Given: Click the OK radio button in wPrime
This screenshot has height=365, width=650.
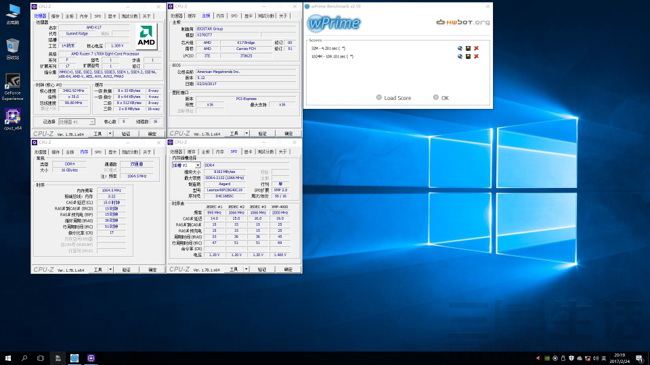Looking at the screenshot, I should pyautogui.click(x=435, y=97).
